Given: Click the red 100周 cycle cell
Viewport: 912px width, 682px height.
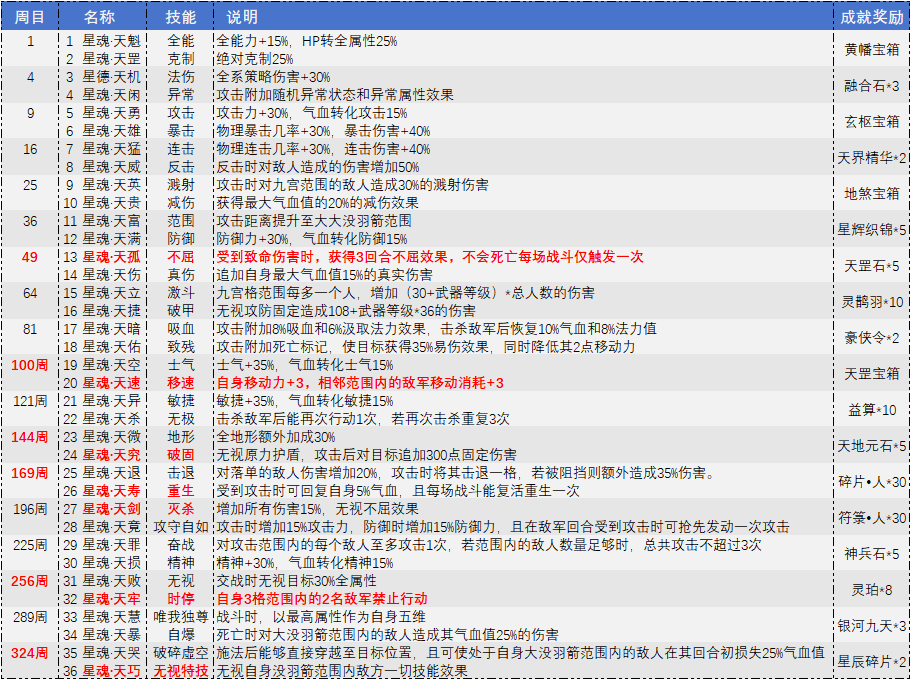Looking at the screenshot, I should (x=30, y=365).
